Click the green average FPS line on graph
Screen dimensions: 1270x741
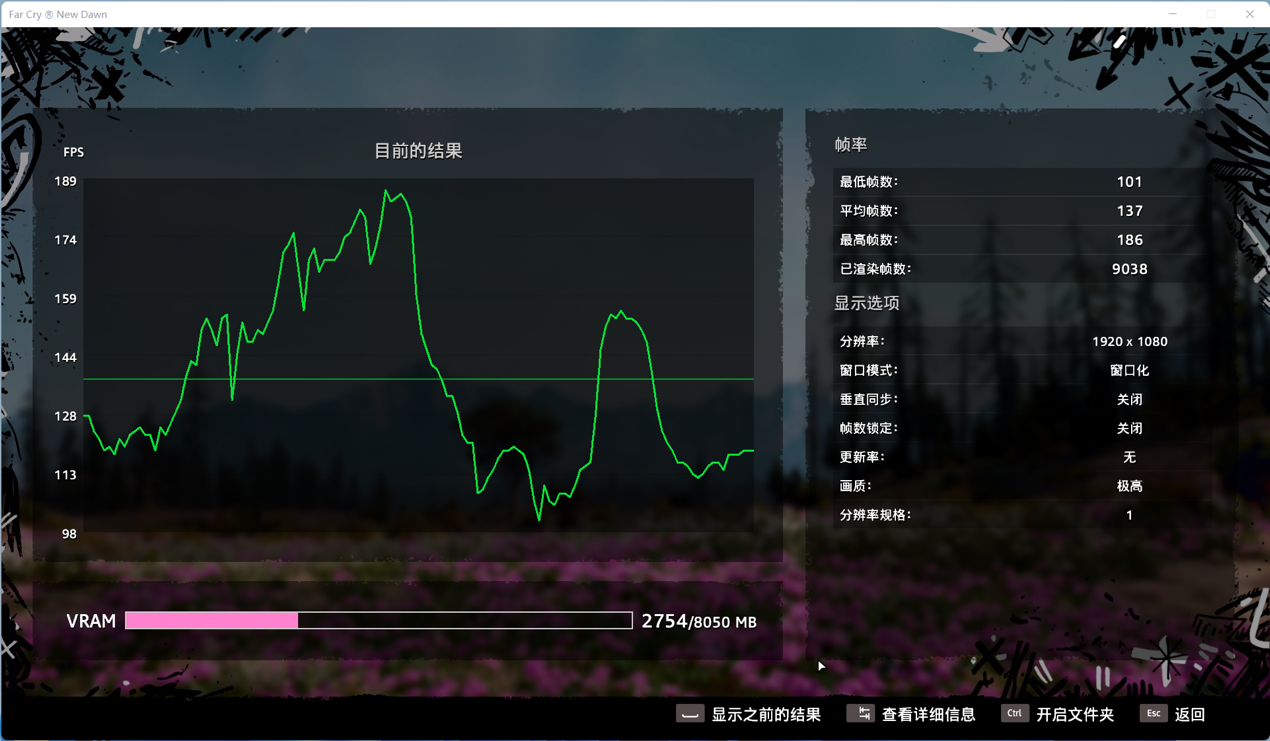(x=420, y=378)
